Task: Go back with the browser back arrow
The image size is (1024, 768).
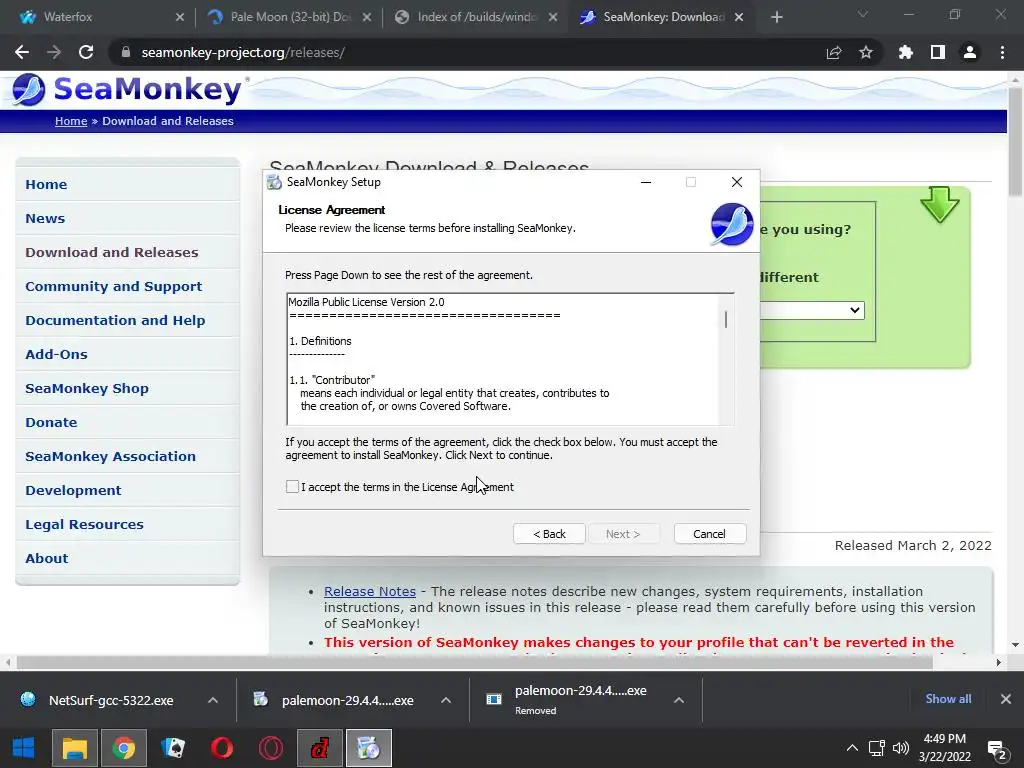Action: [22, 52]
